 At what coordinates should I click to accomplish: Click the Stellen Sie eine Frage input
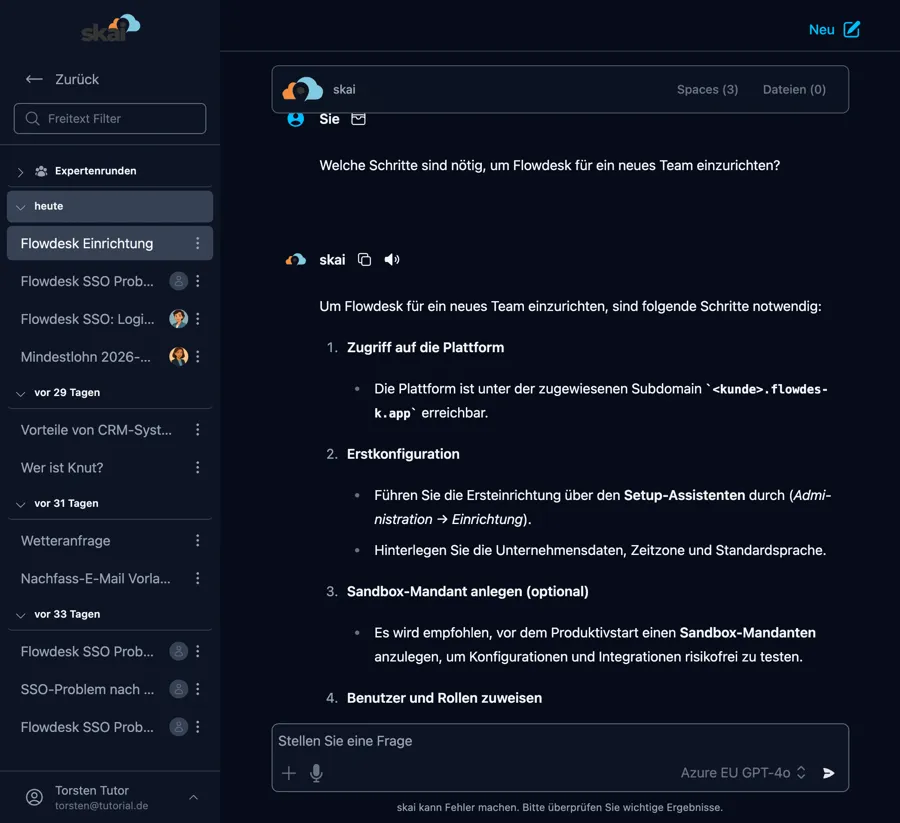click(560, 741)
